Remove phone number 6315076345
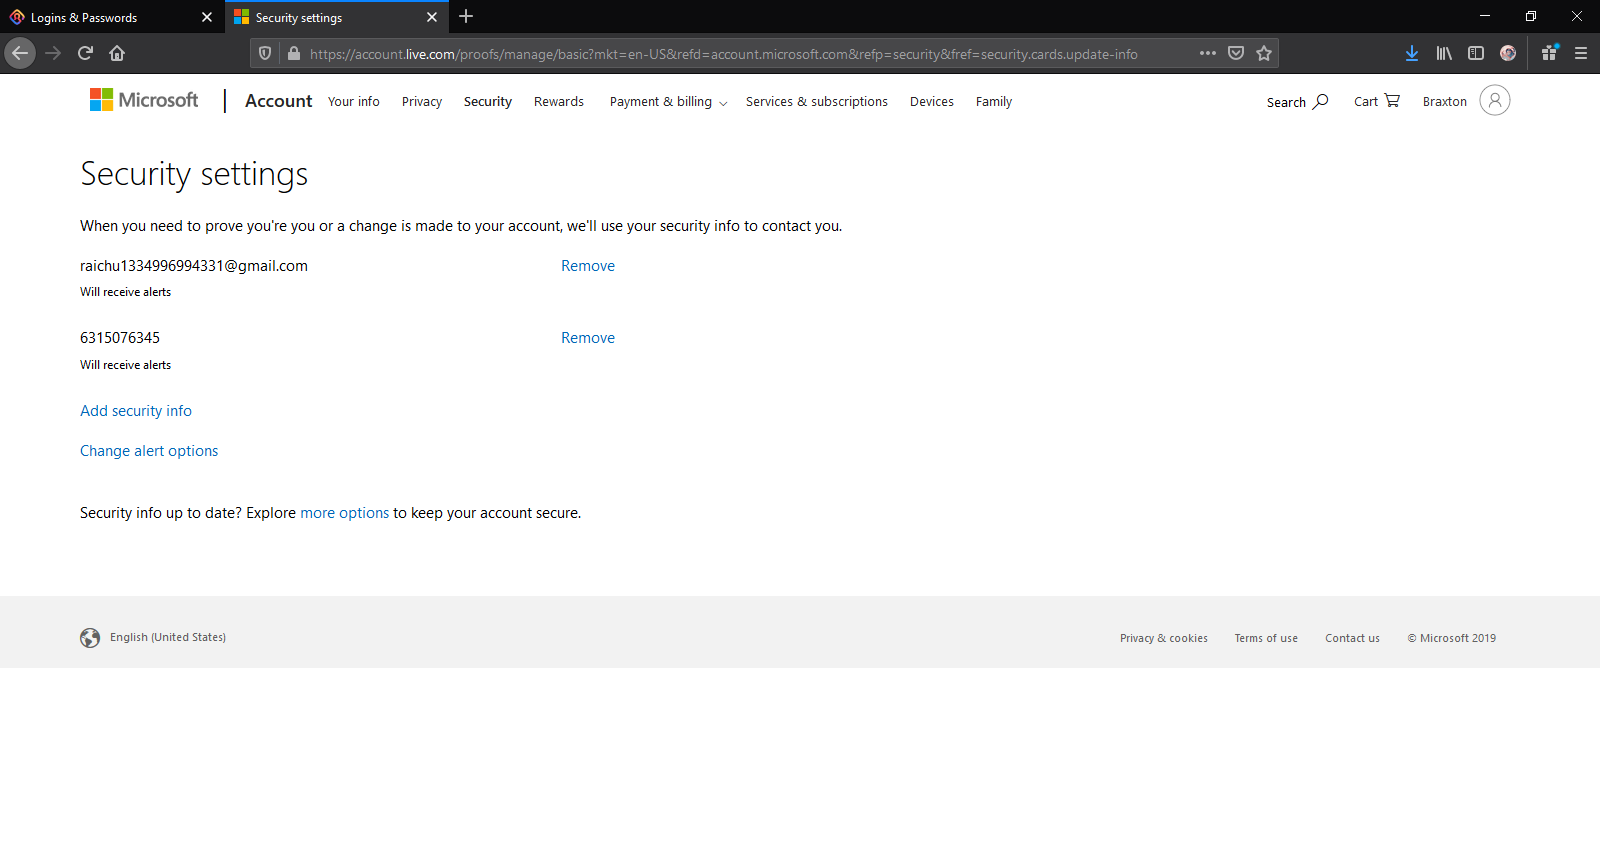The height and width of the screenshot is (860, 1600). 588,338
